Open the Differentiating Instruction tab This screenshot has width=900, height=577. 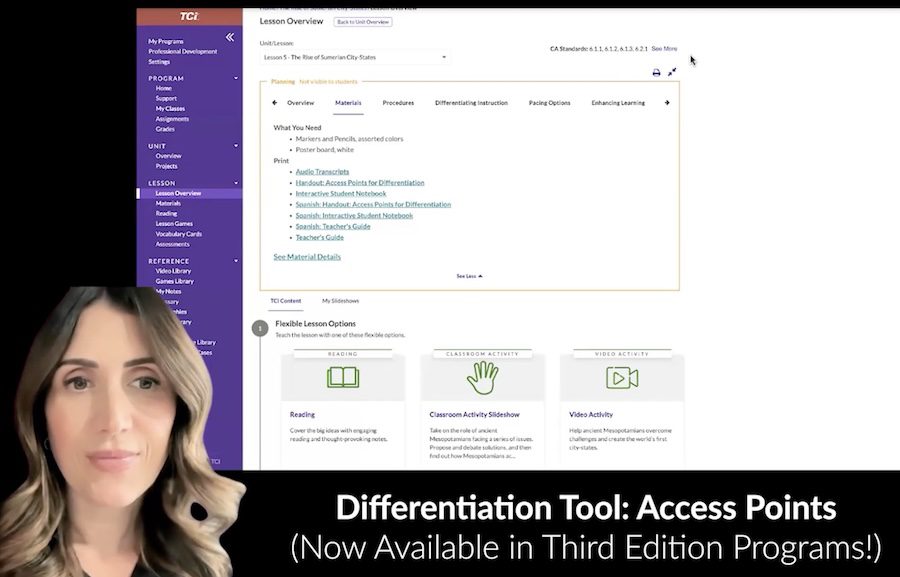pos(471,103)
